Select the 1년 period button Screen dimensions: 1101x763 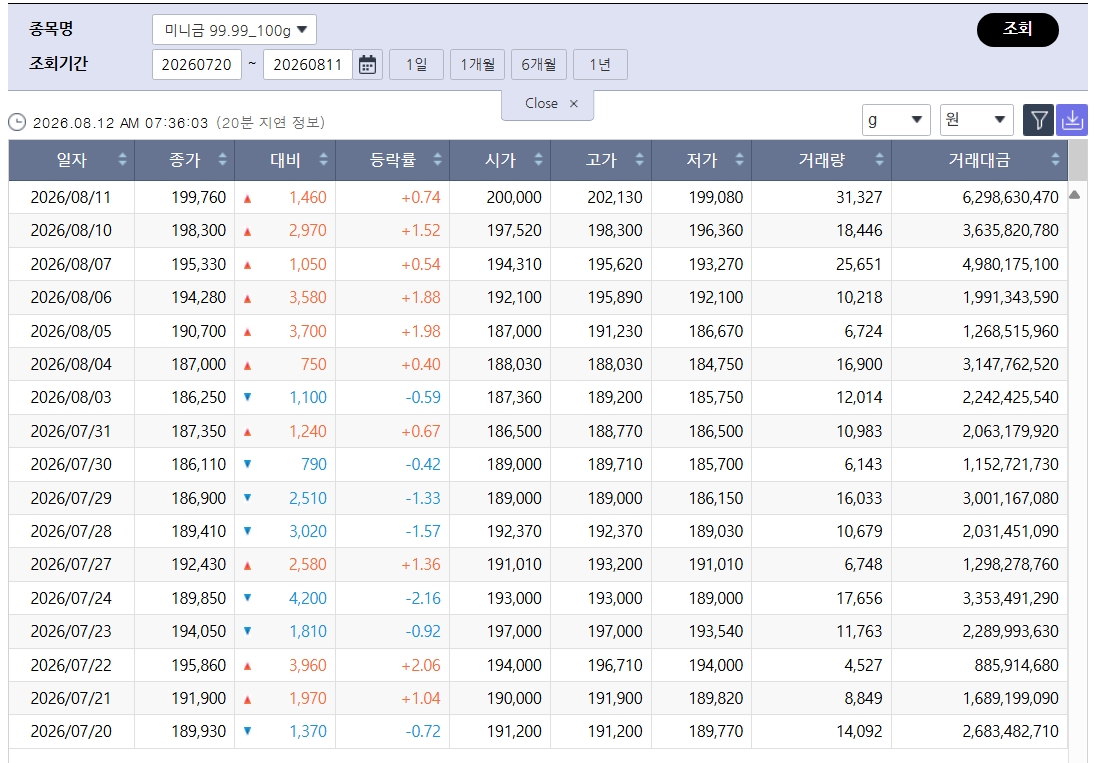click(x=600, y=65)
